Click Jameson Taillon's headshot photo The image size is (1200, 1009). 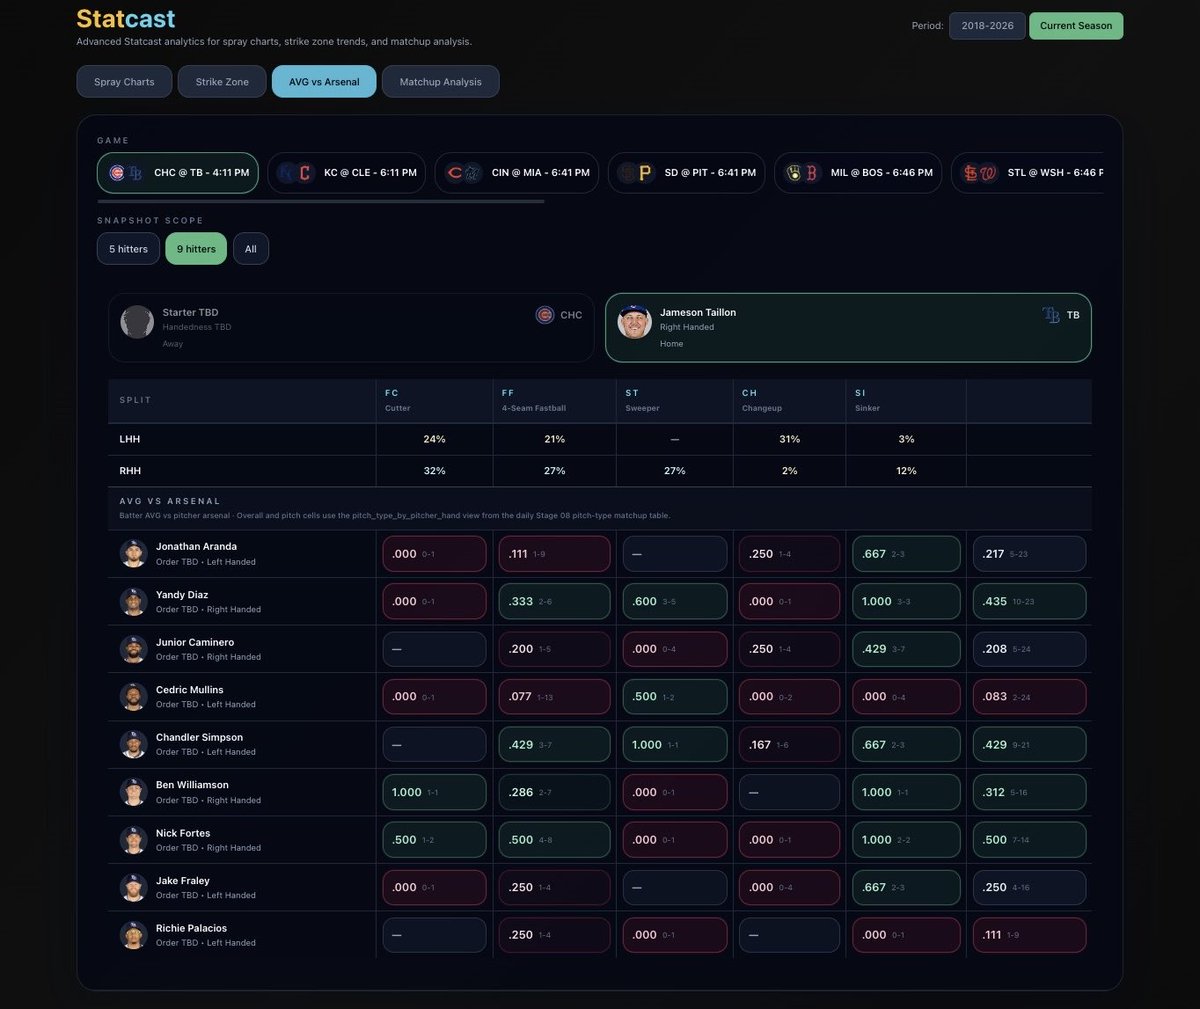click(x=635, y=322)
